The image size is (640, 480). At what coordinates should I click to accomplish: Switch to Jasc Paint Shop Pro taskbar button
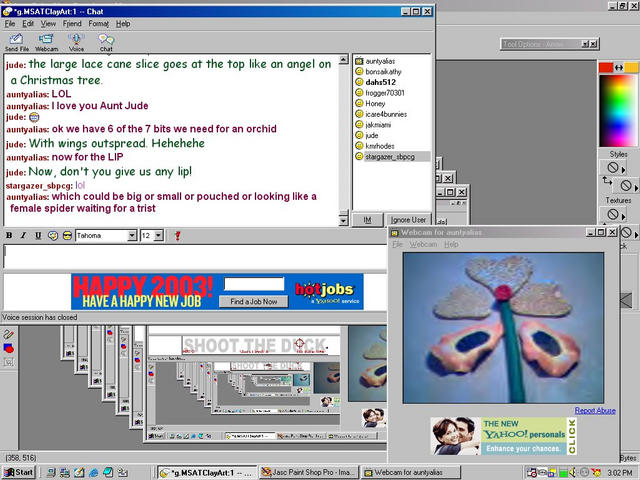(x=309, y=472)
